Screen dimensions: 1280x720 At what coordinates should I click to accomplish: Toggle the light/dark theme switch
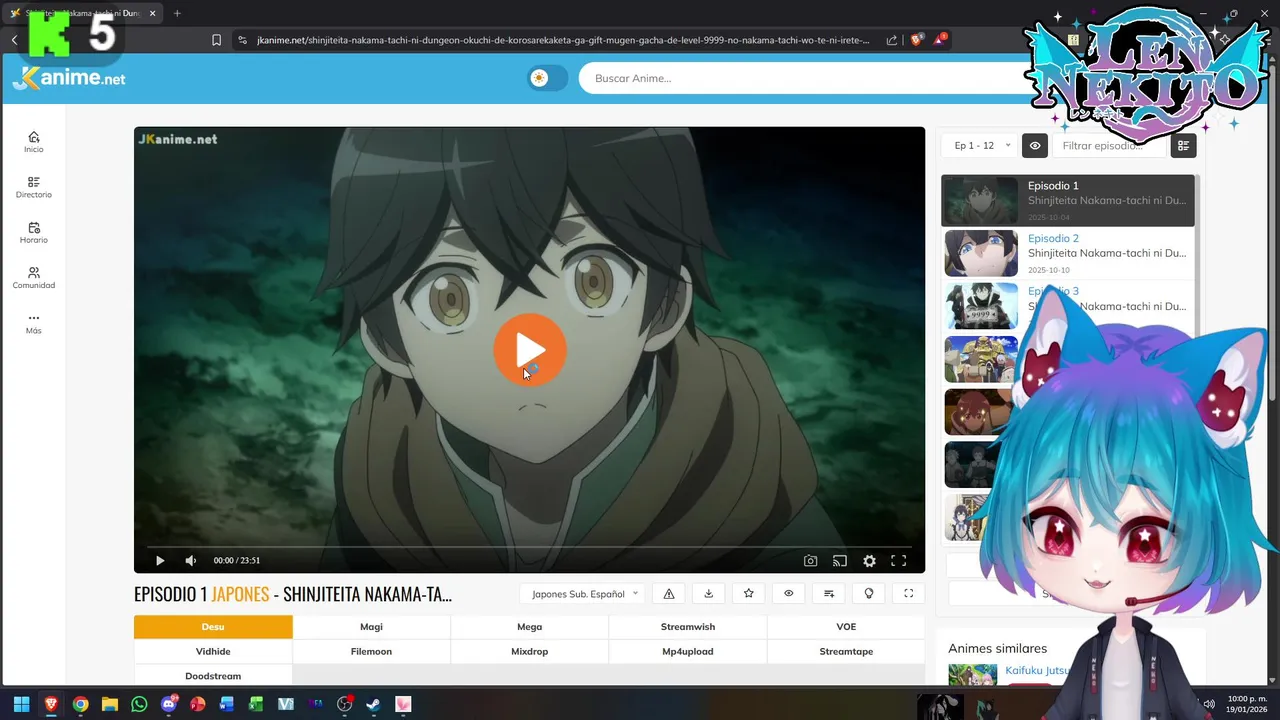click(x=547, y=78)
